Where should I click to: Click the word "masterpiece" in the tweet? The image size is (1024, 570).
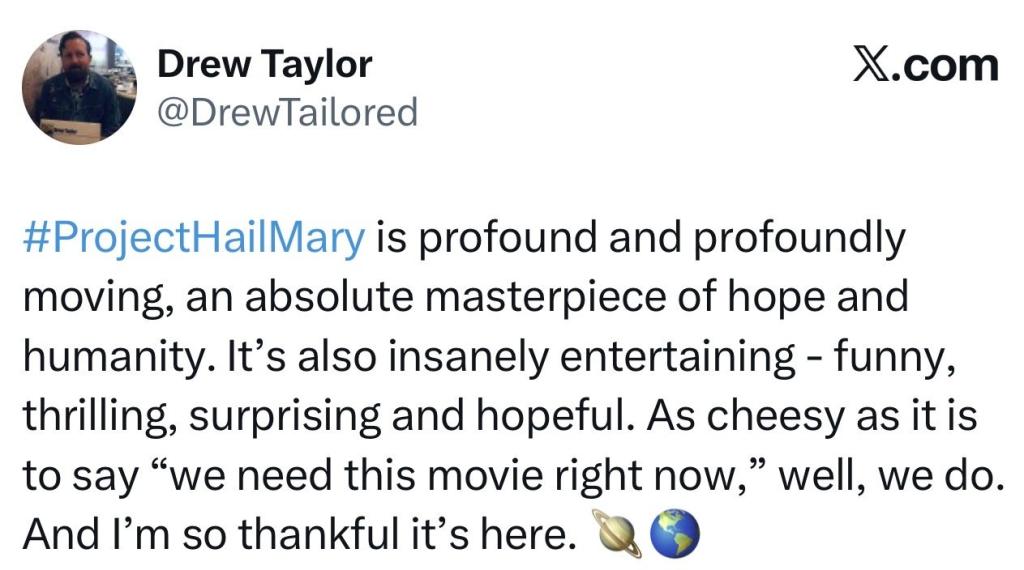tap(477, 299)
